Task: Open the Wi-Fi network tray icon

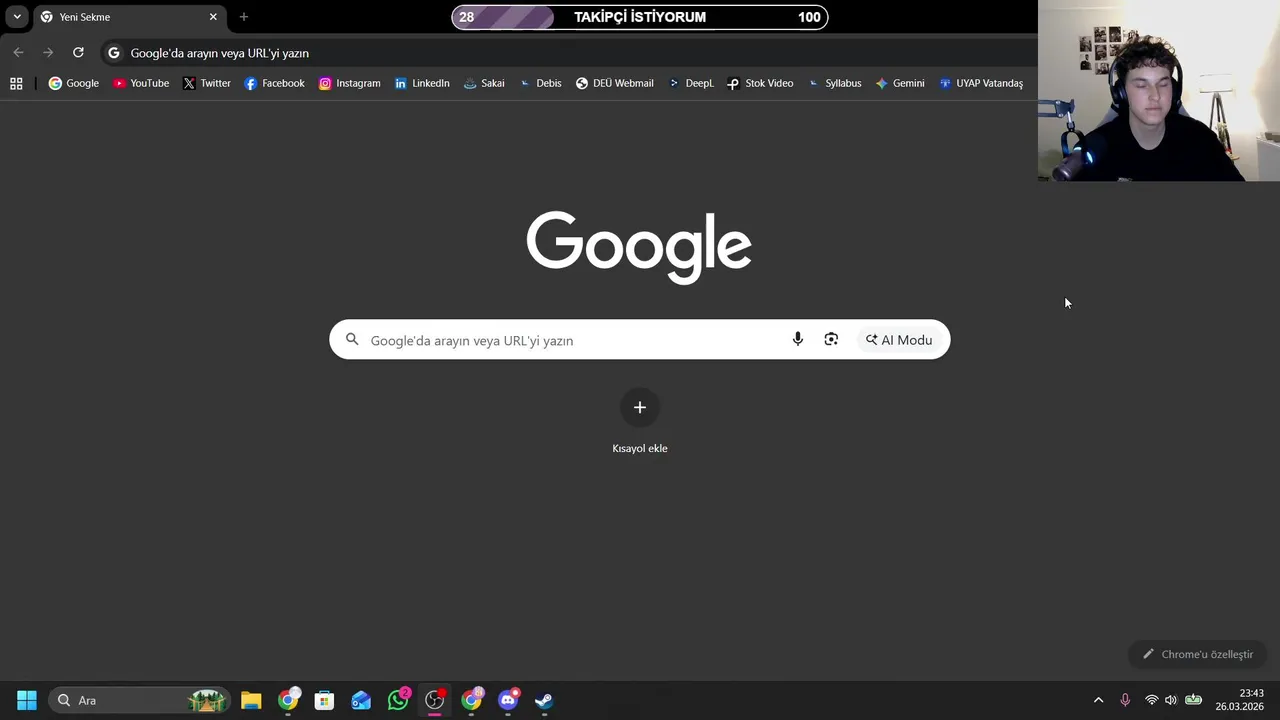Action: [1151, 700]
